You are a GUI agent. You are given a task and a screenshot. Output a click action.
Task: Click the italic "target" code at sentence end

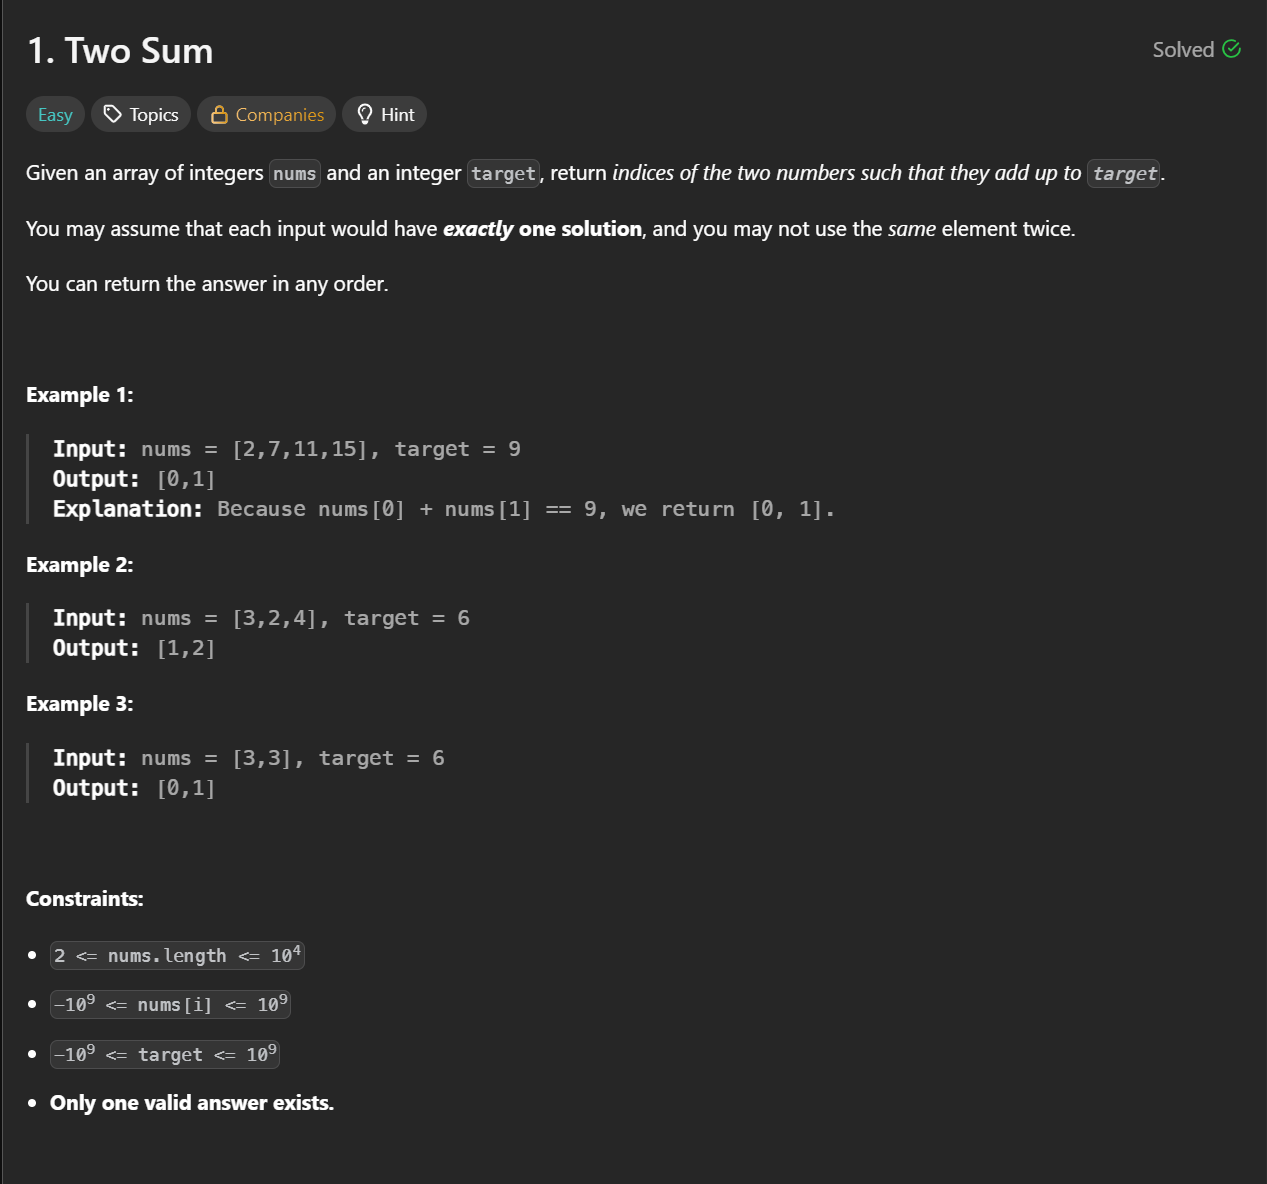point(1124,174)
